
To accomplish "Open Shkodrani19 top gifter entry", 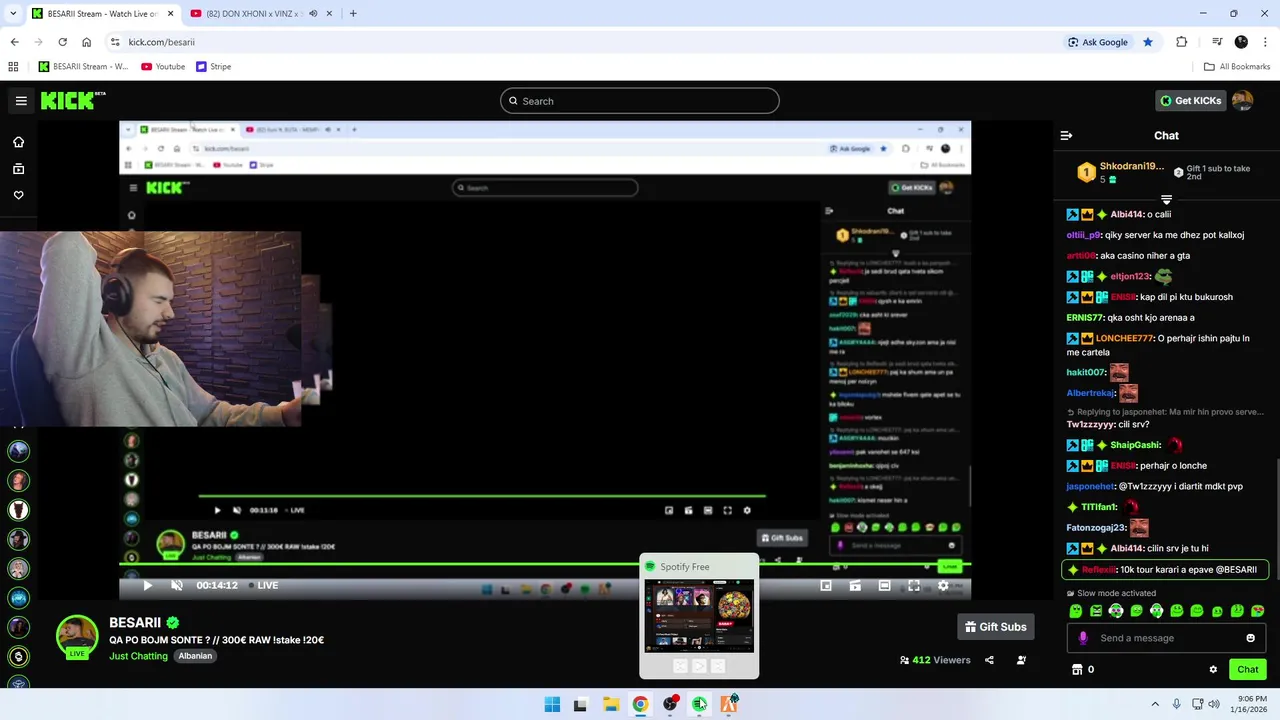I will point(1120,172).
